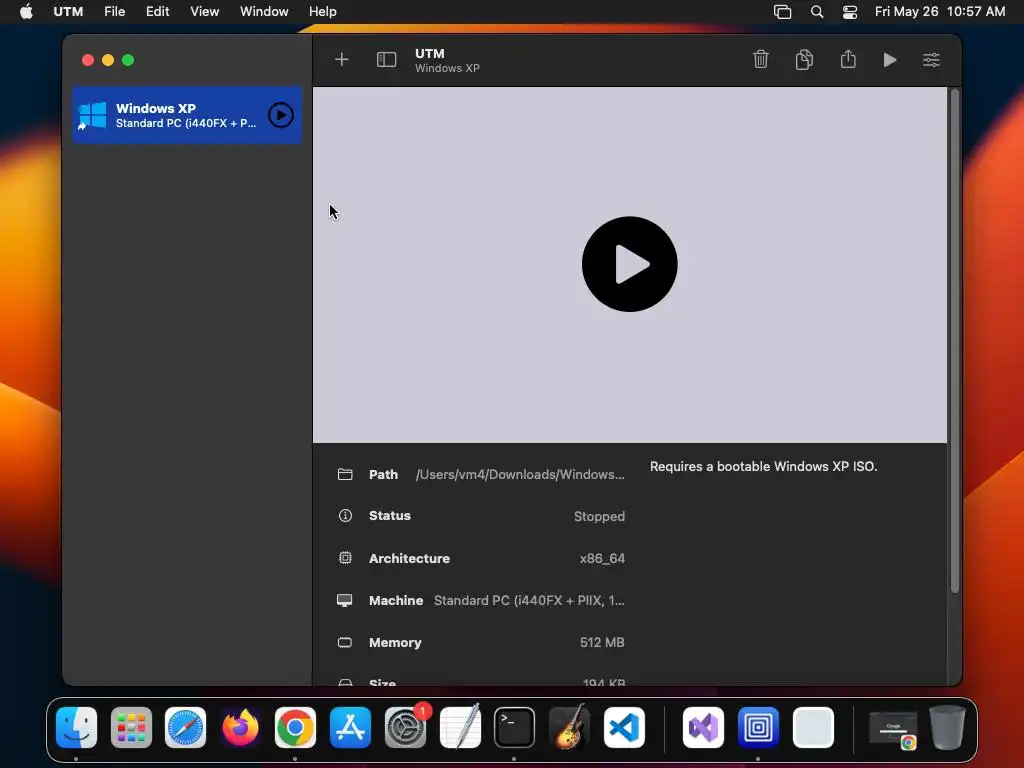Share the VM with share icon
This screenshot has height=768, width=1024.
848,59
